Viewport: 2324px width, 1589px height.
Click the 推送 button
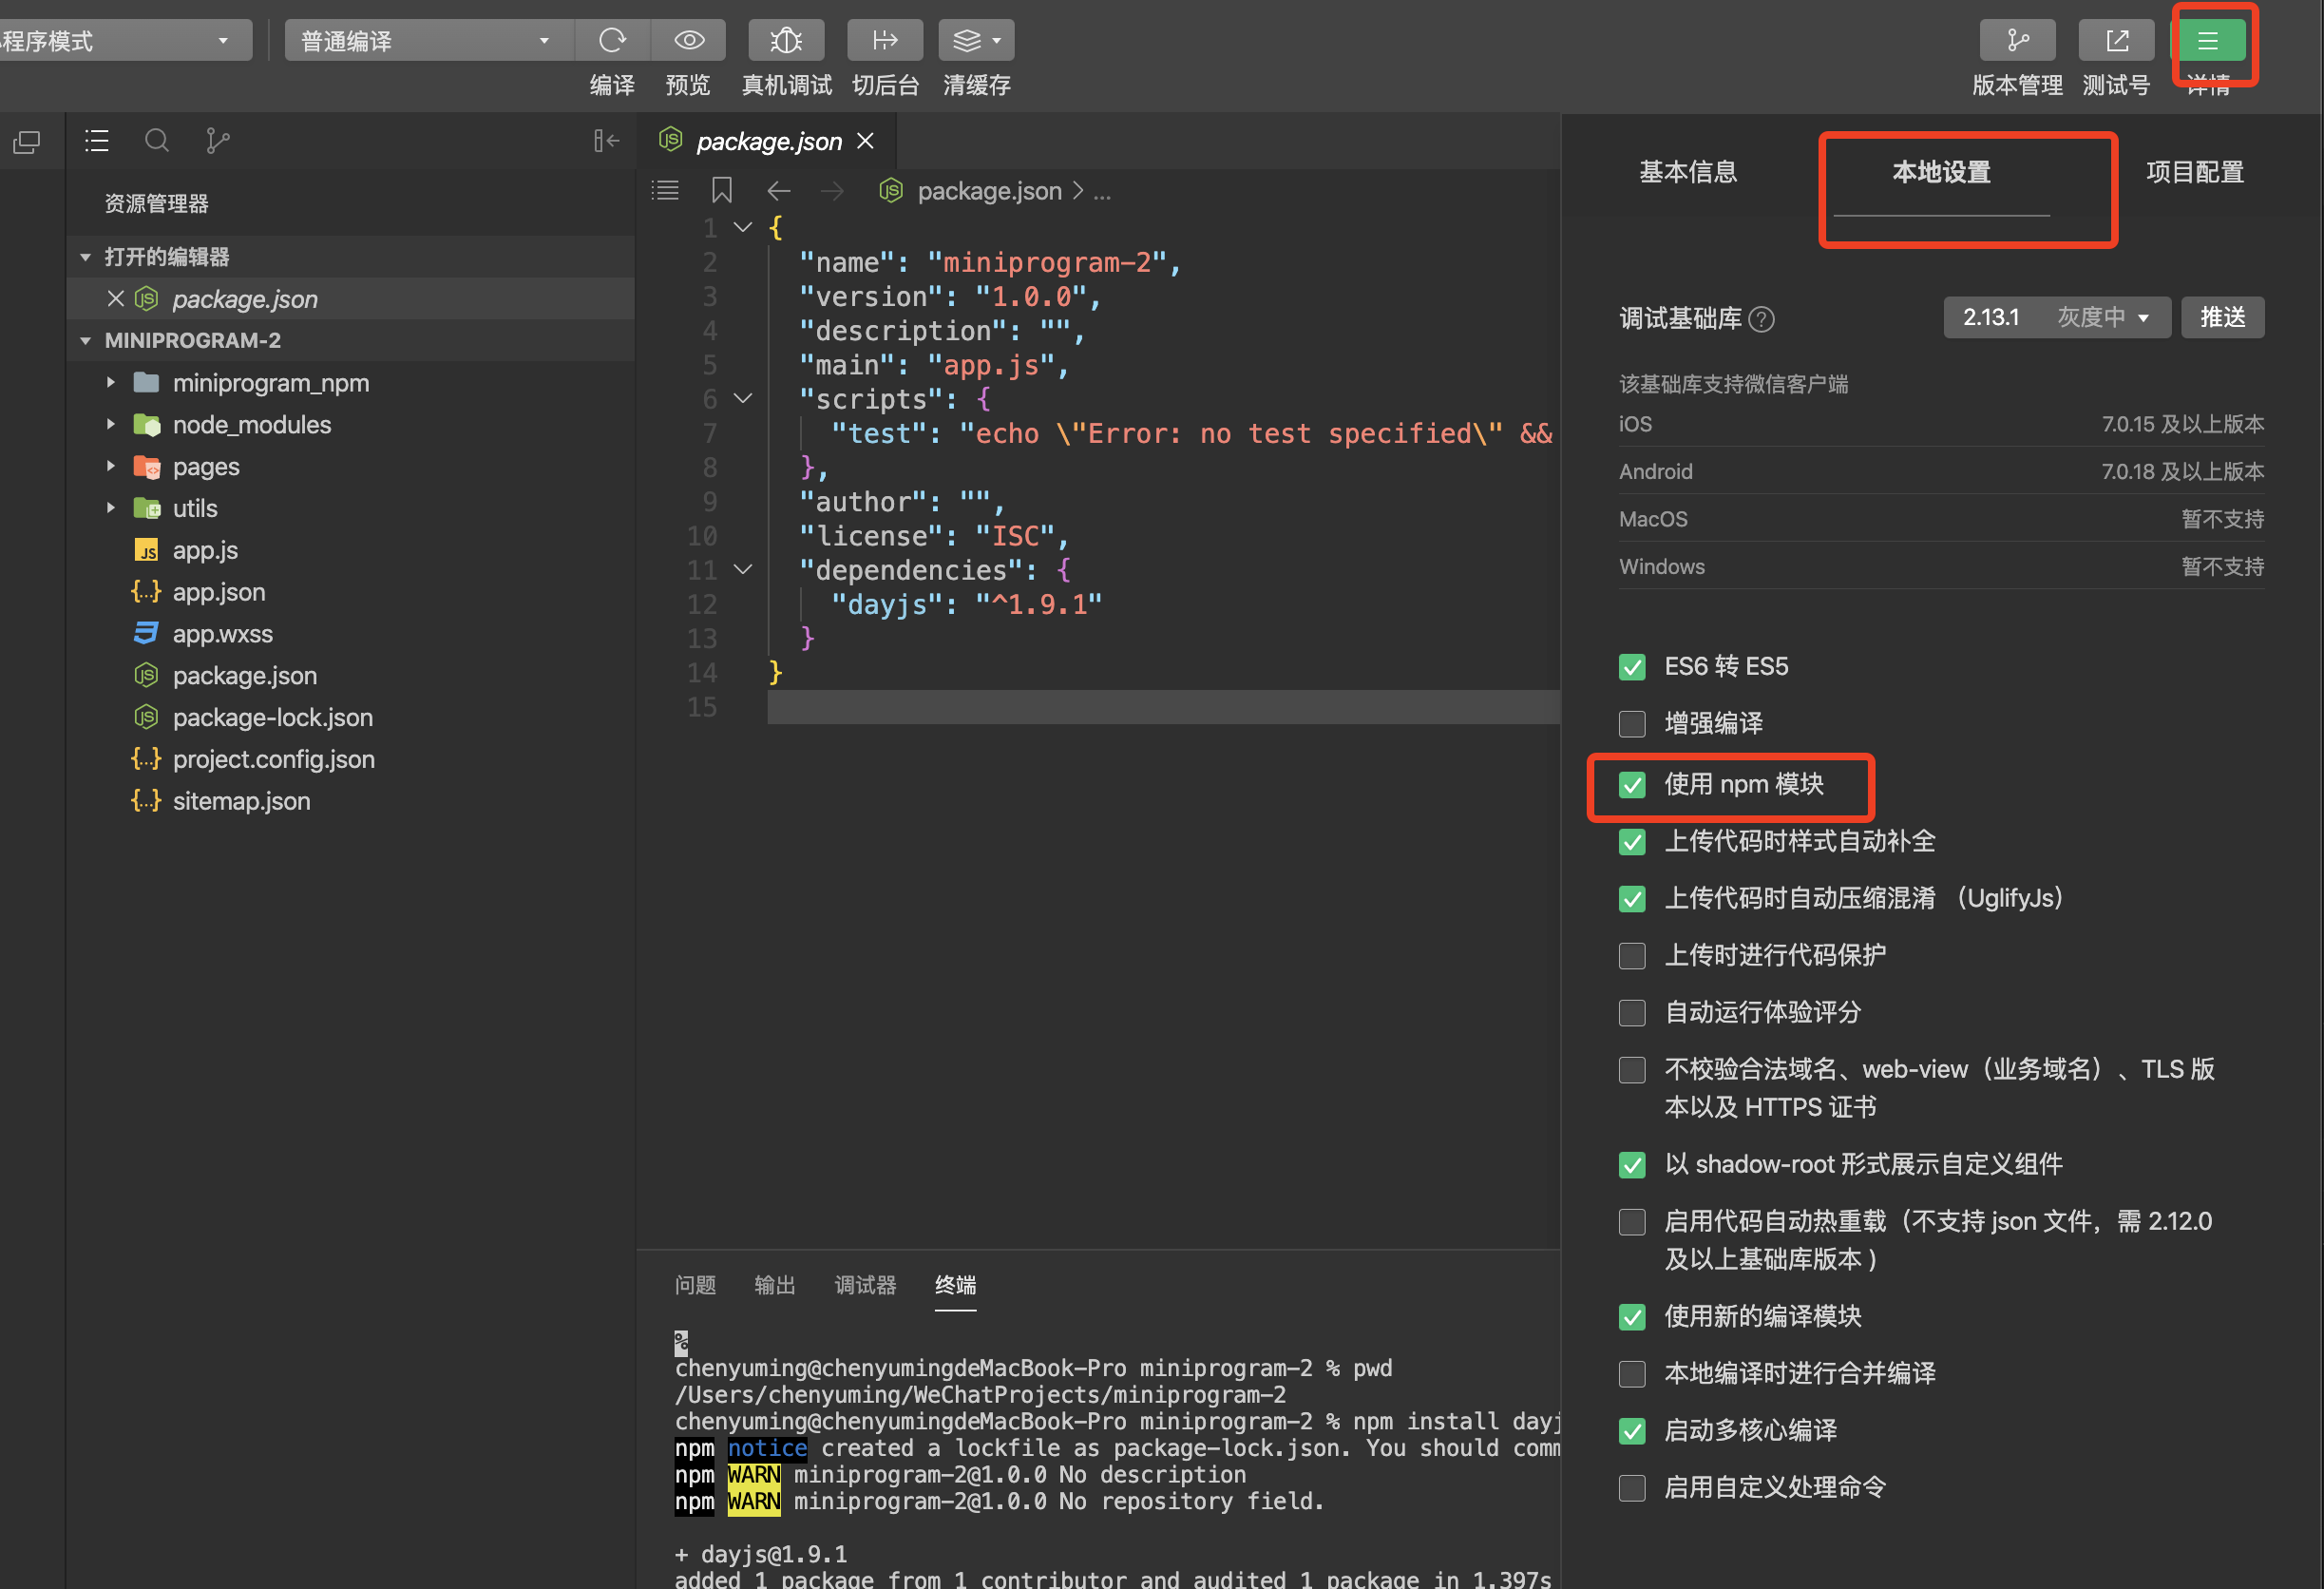2221,318
